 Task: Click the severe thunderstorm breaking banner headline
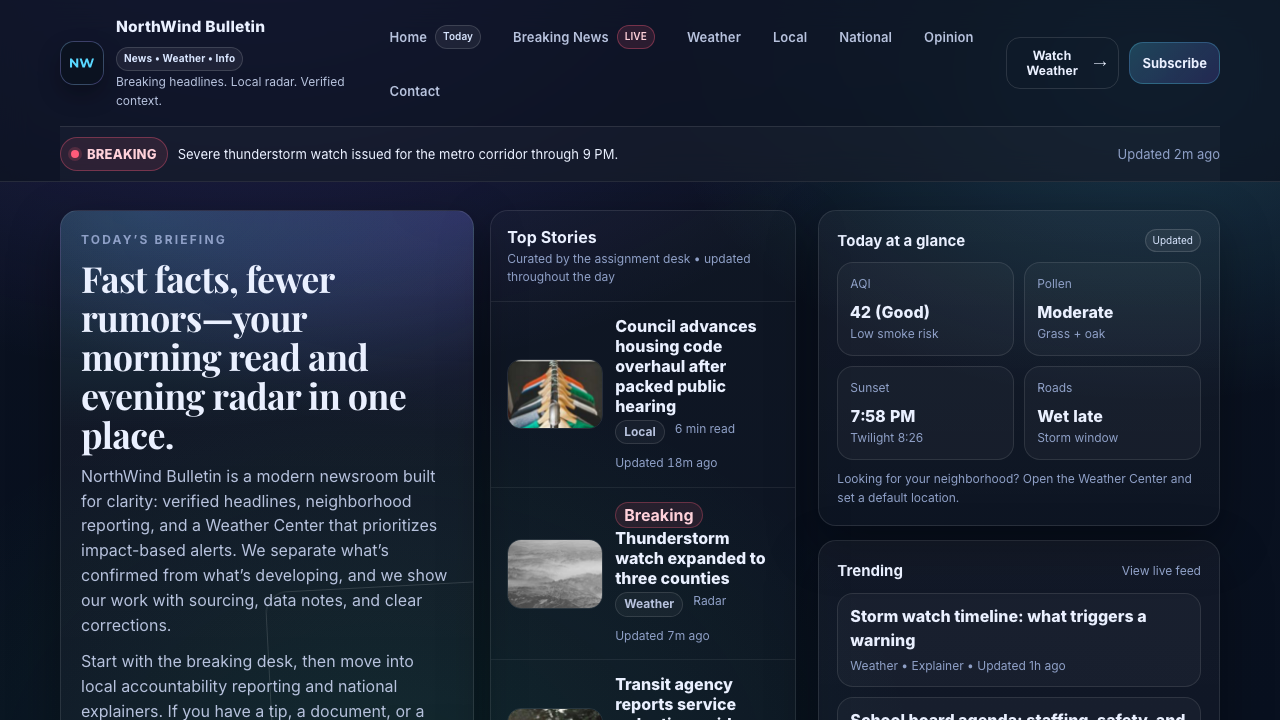click(397, 154)
